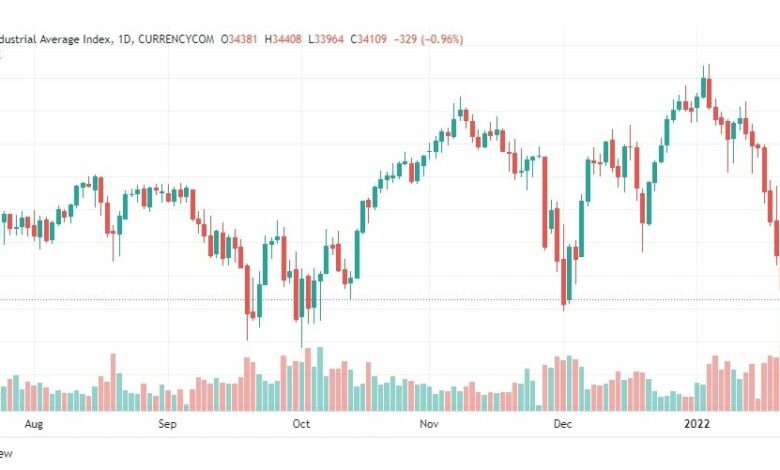
Task: Click the open value O34381
Action: (x=239, y=39)
